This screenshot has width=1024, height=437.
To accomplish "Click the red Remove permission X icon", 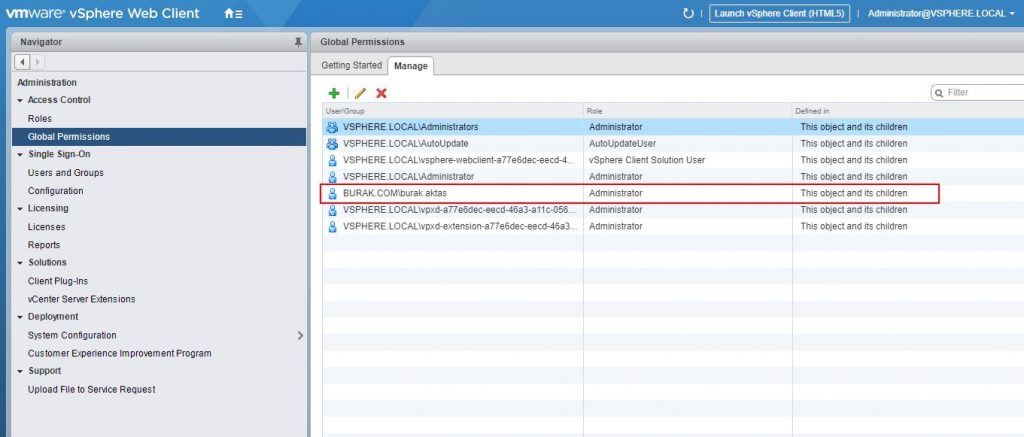I will [381, 93].
